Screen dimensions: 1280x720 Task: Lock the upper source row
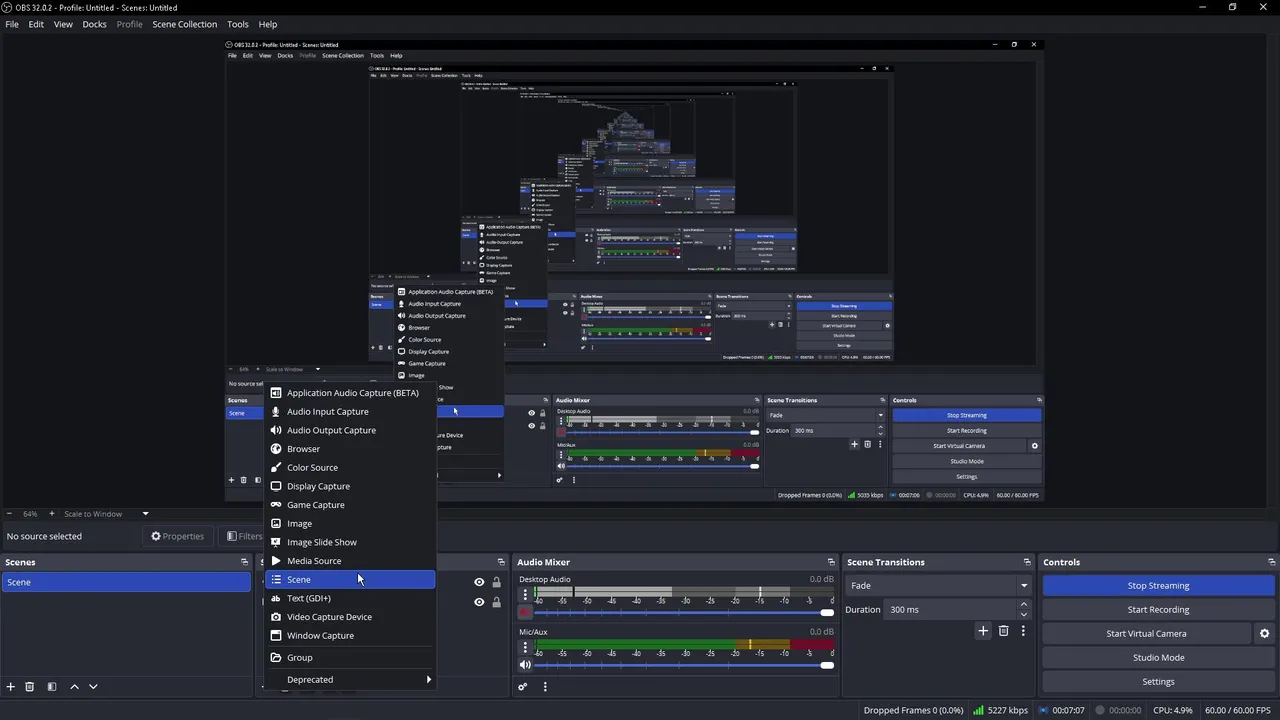[x=496, y=582]
